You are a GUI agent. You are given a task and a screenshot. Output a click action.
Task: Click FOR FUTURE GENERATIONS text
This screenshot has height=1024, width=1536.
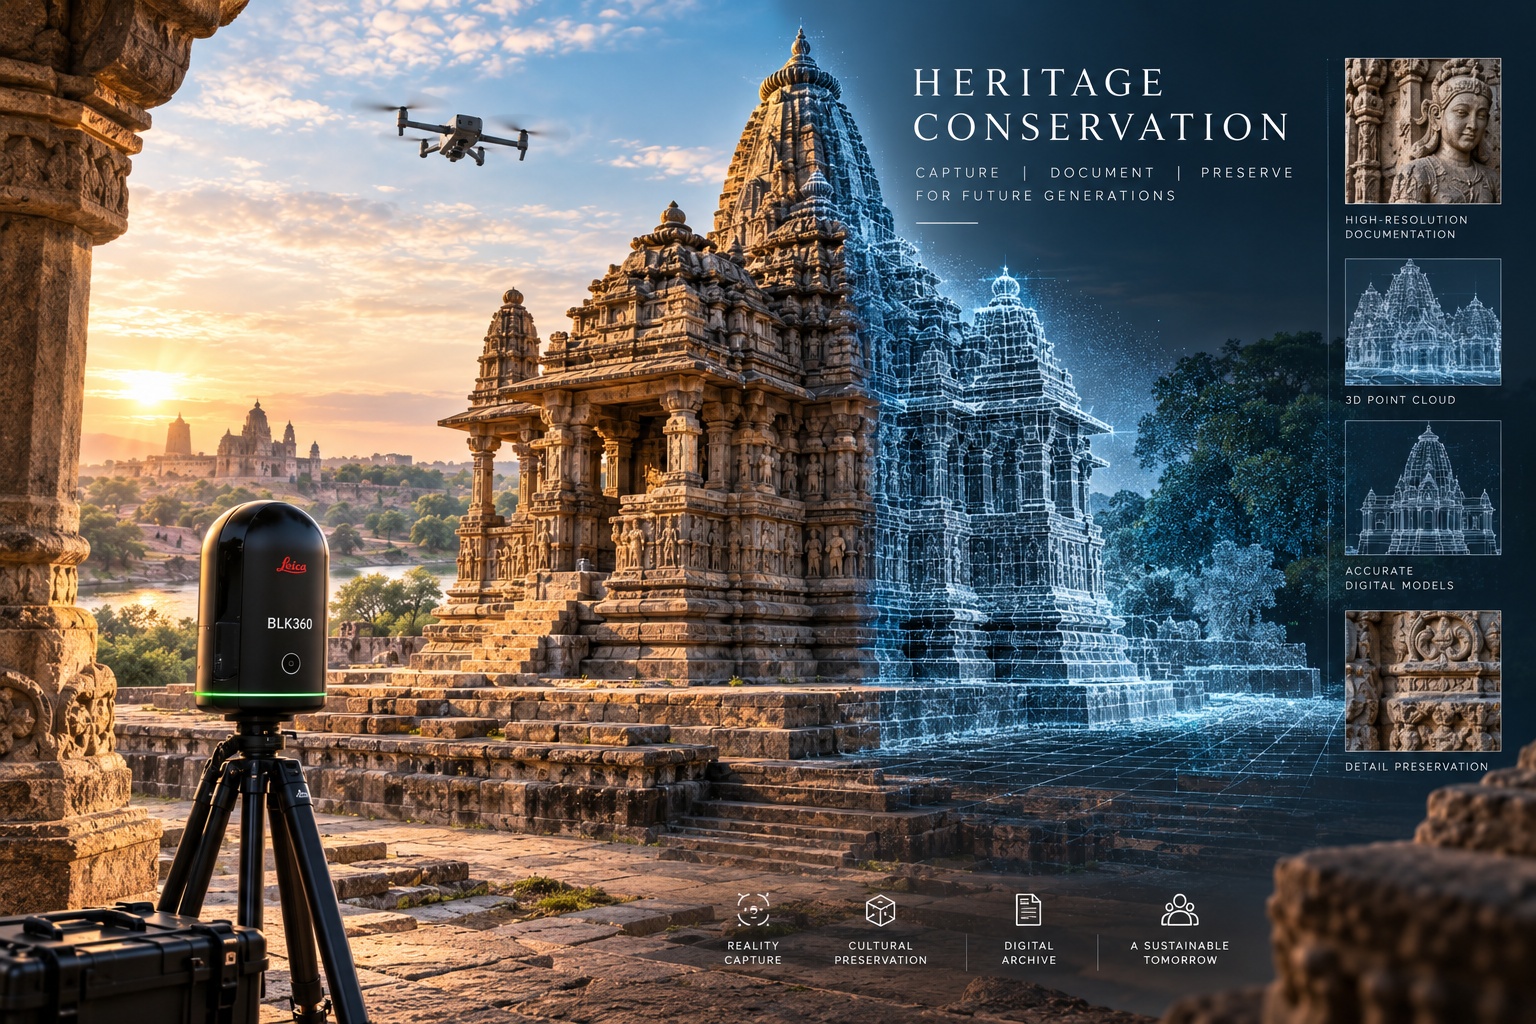[x=1046, y=196]
